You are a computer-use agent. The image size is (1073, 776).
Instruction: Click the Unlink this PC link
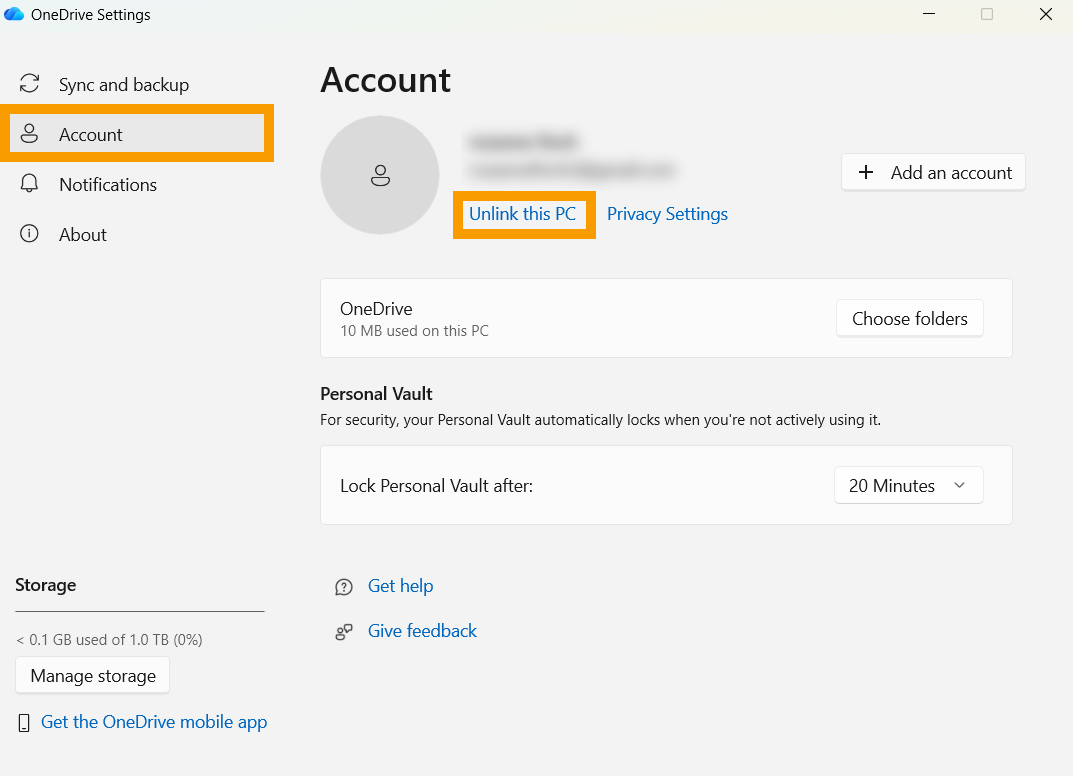coord(523,214)
